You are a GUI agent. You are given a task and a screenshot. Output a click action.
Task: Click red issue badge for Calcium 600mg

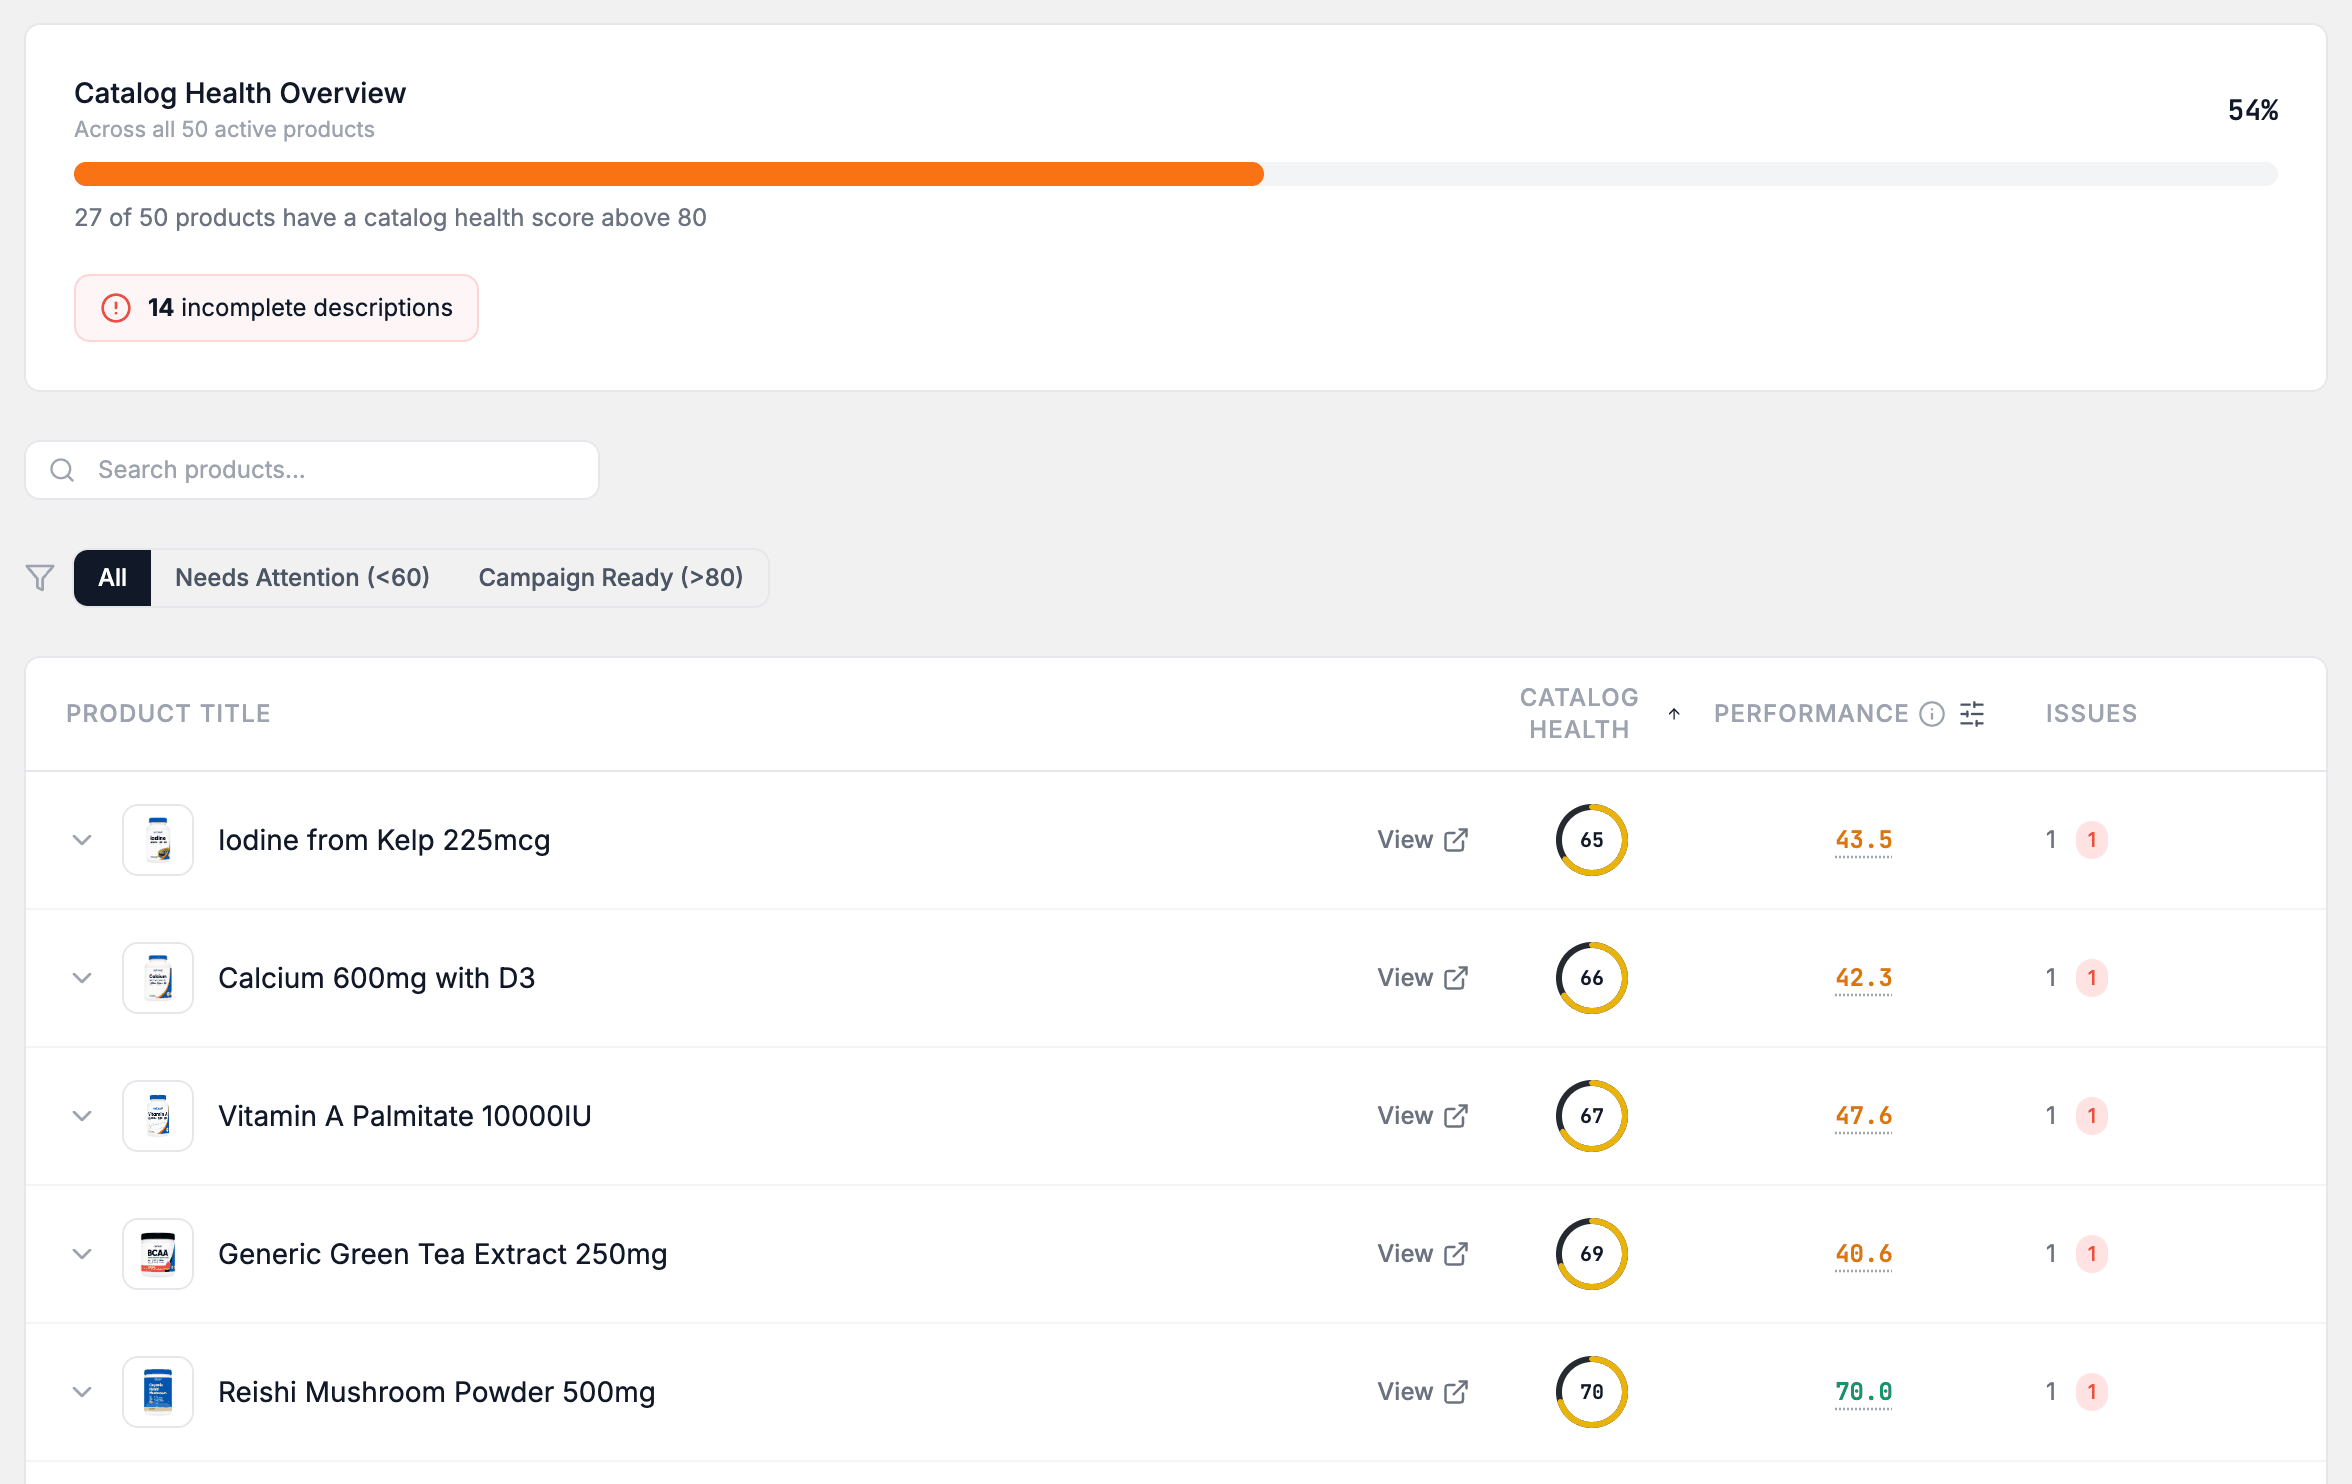pos(2092,978)
